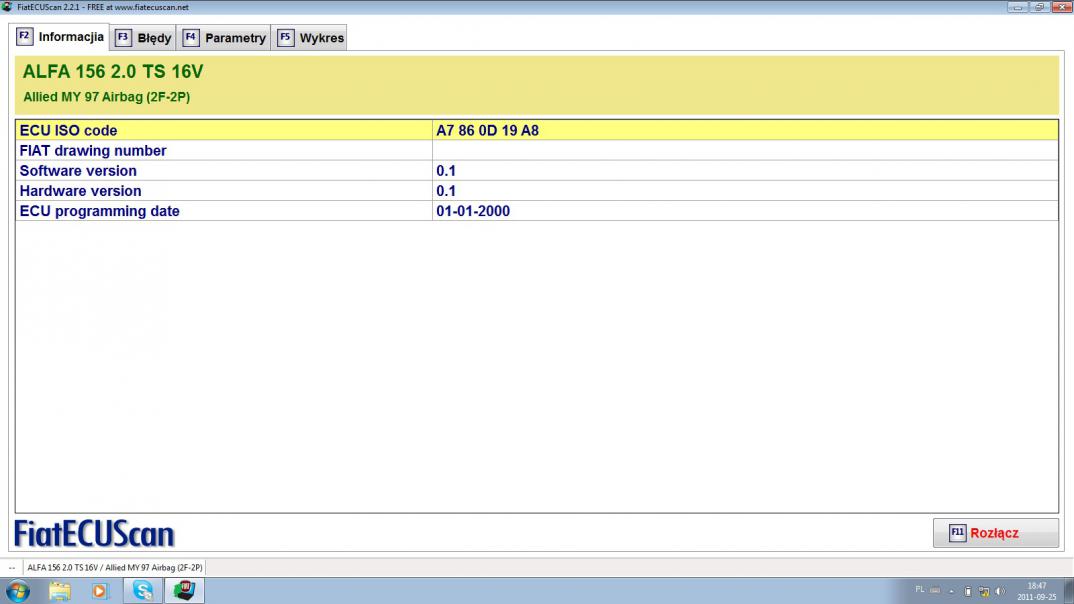Click the Allied MY 97 Airbag subtitle
This screenshot has width=1074, height=604.
[x=107, y=97]
